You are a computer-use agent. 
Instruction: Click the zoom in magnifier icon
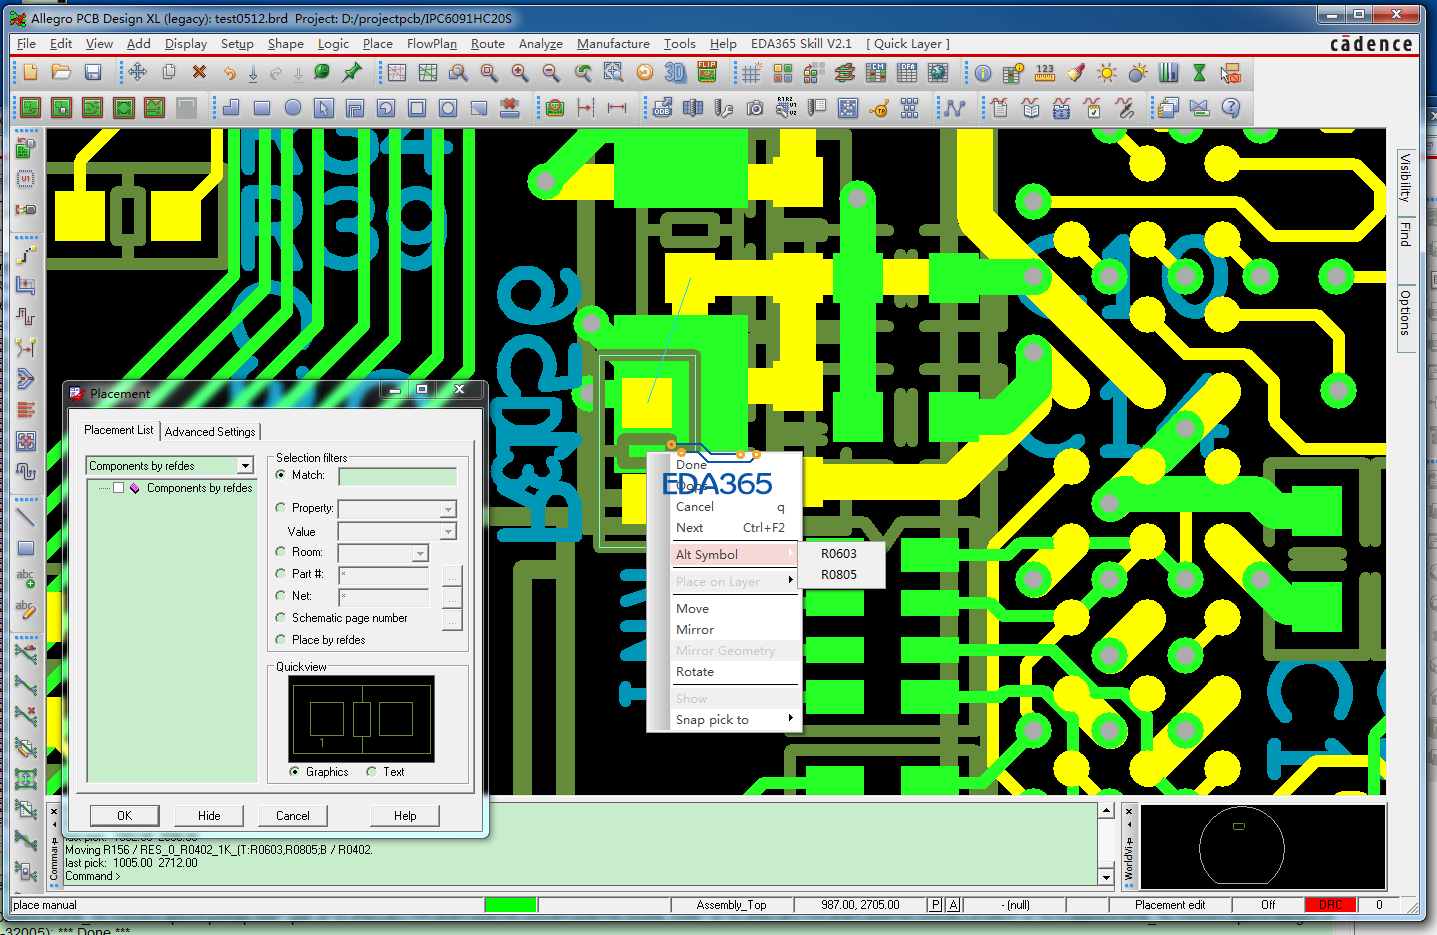click(x=520, y=72)
